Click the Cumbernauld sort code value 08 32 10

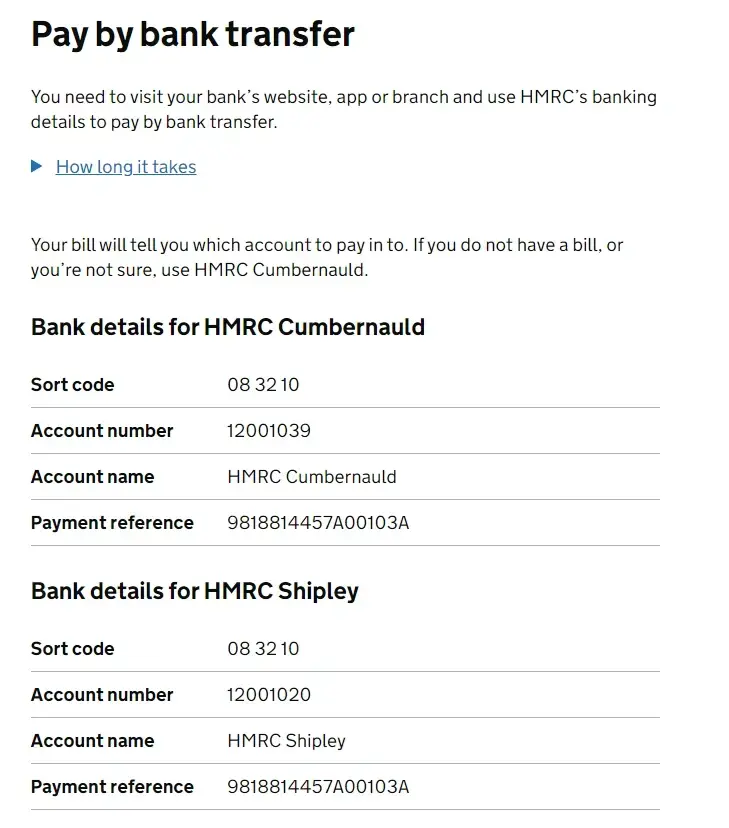[x=263, y=385]
